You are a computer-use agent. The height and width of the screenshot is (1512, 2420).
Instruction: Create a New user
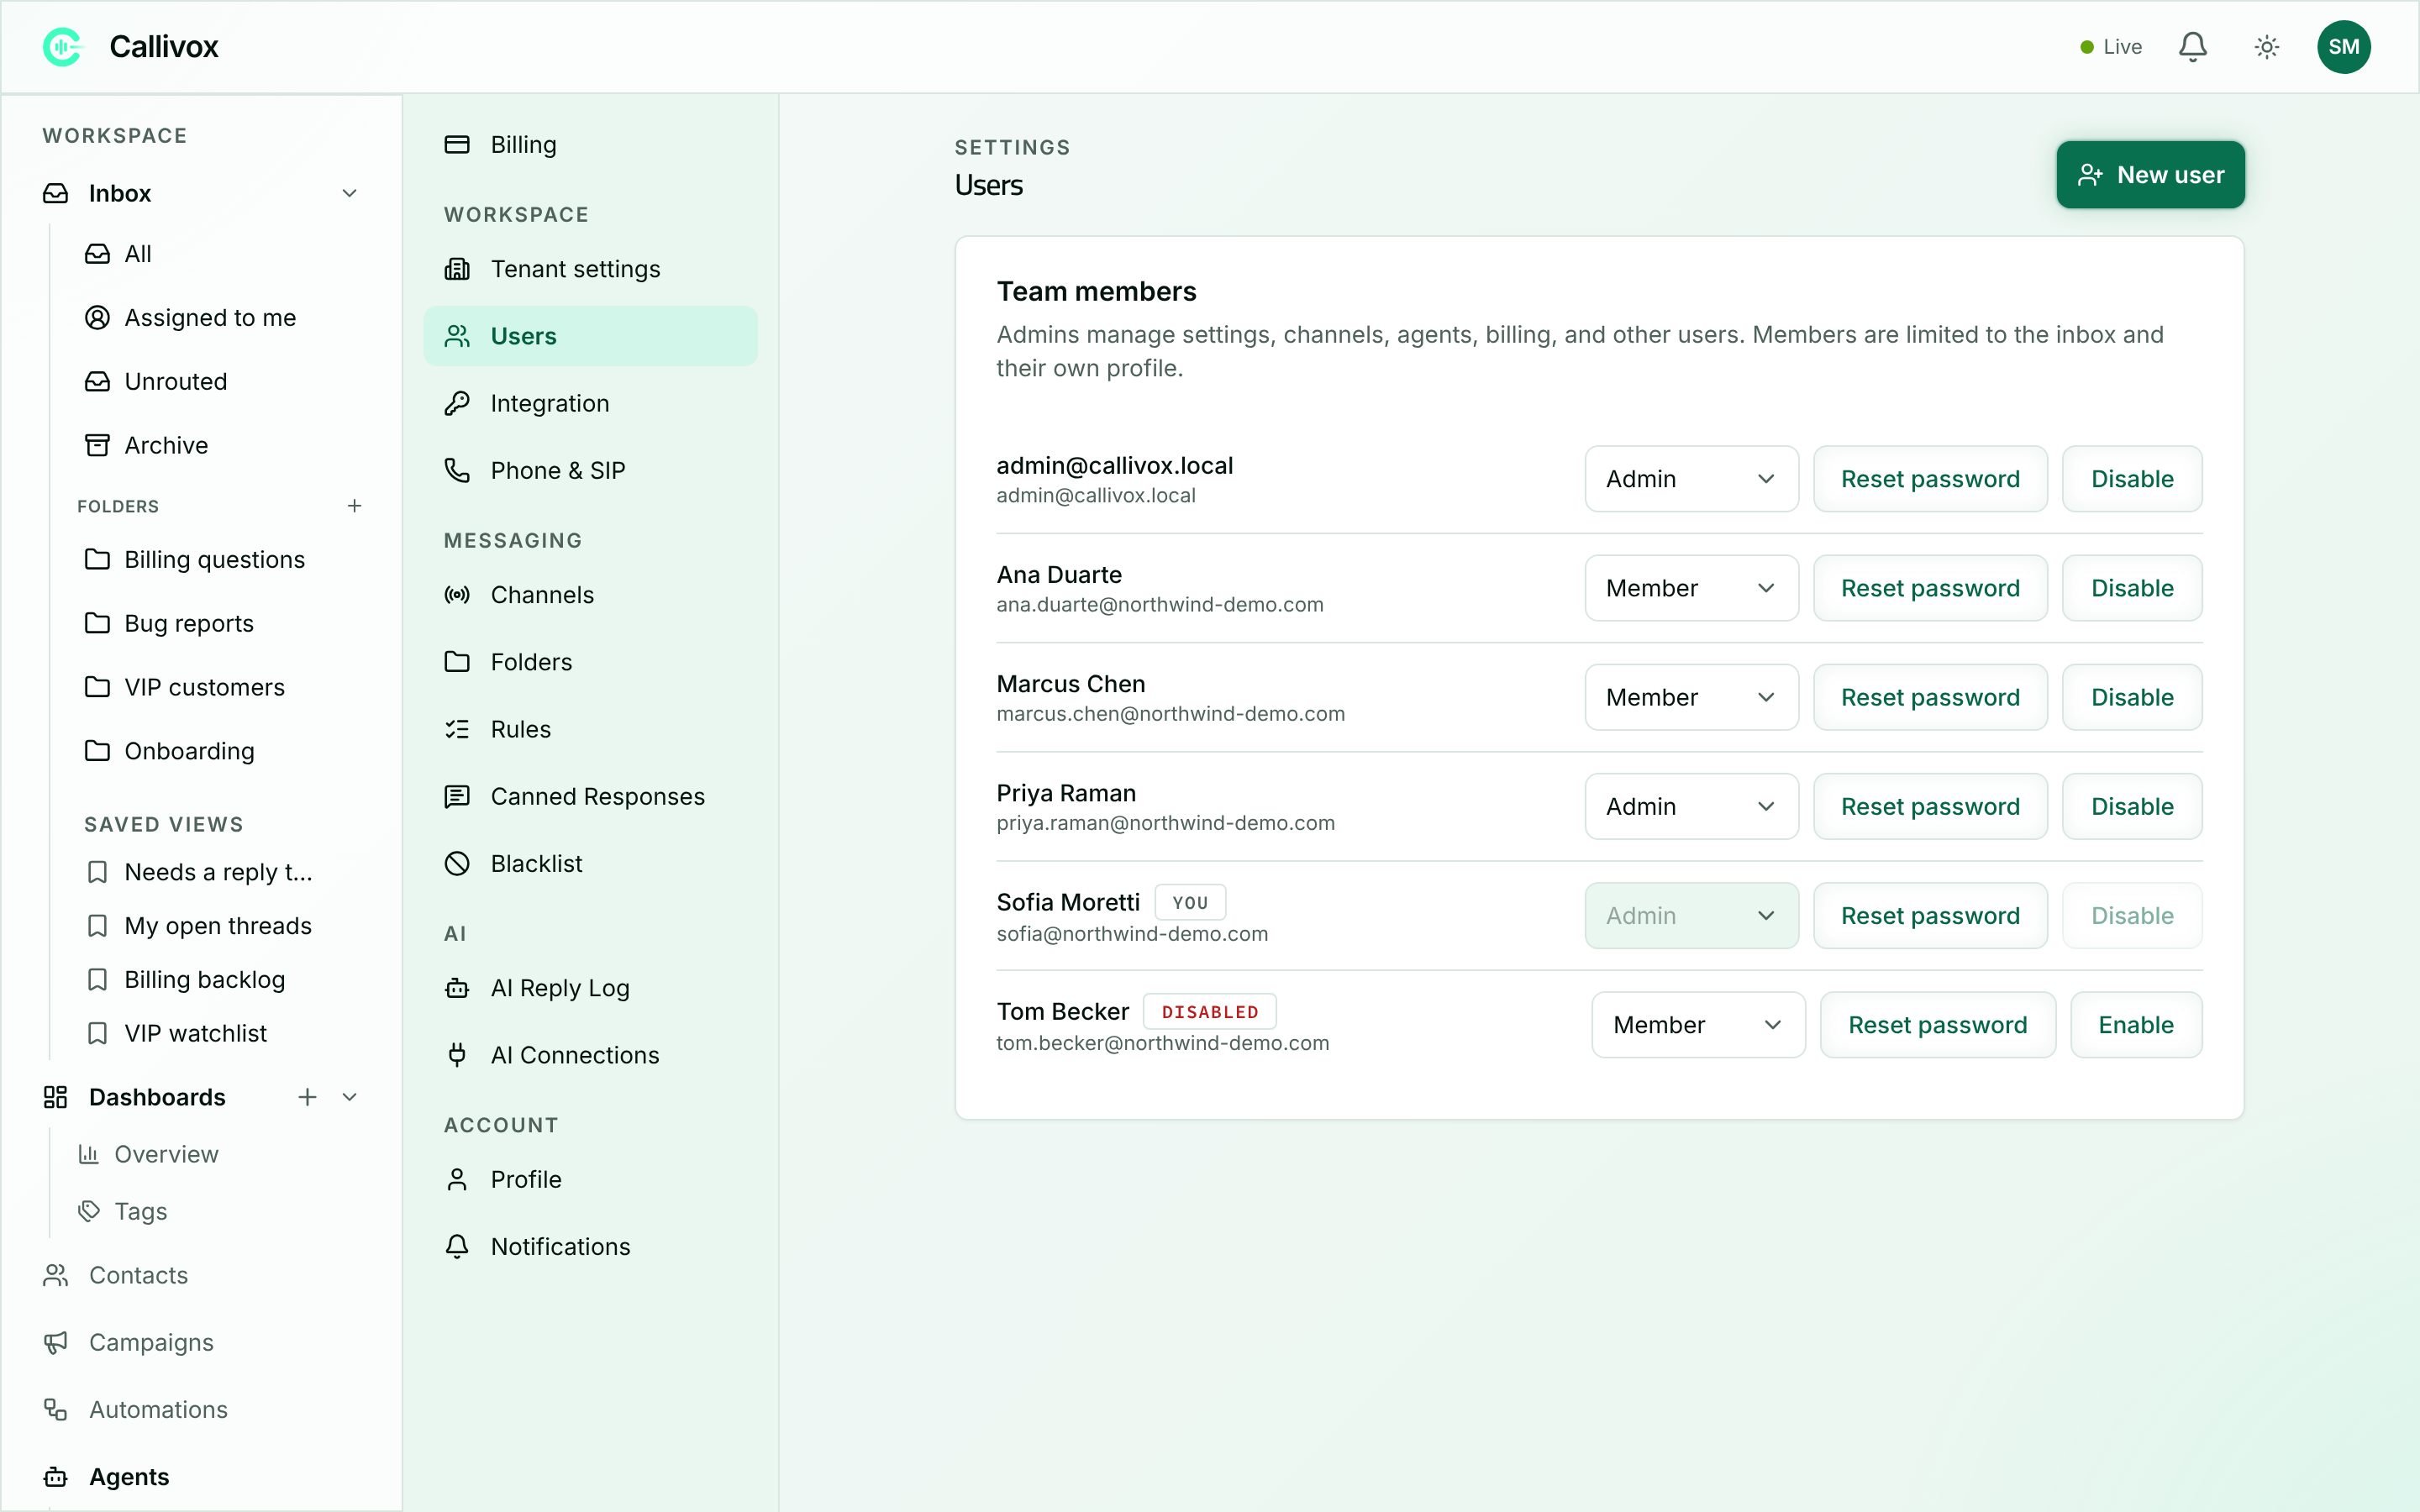point(2150,175)
